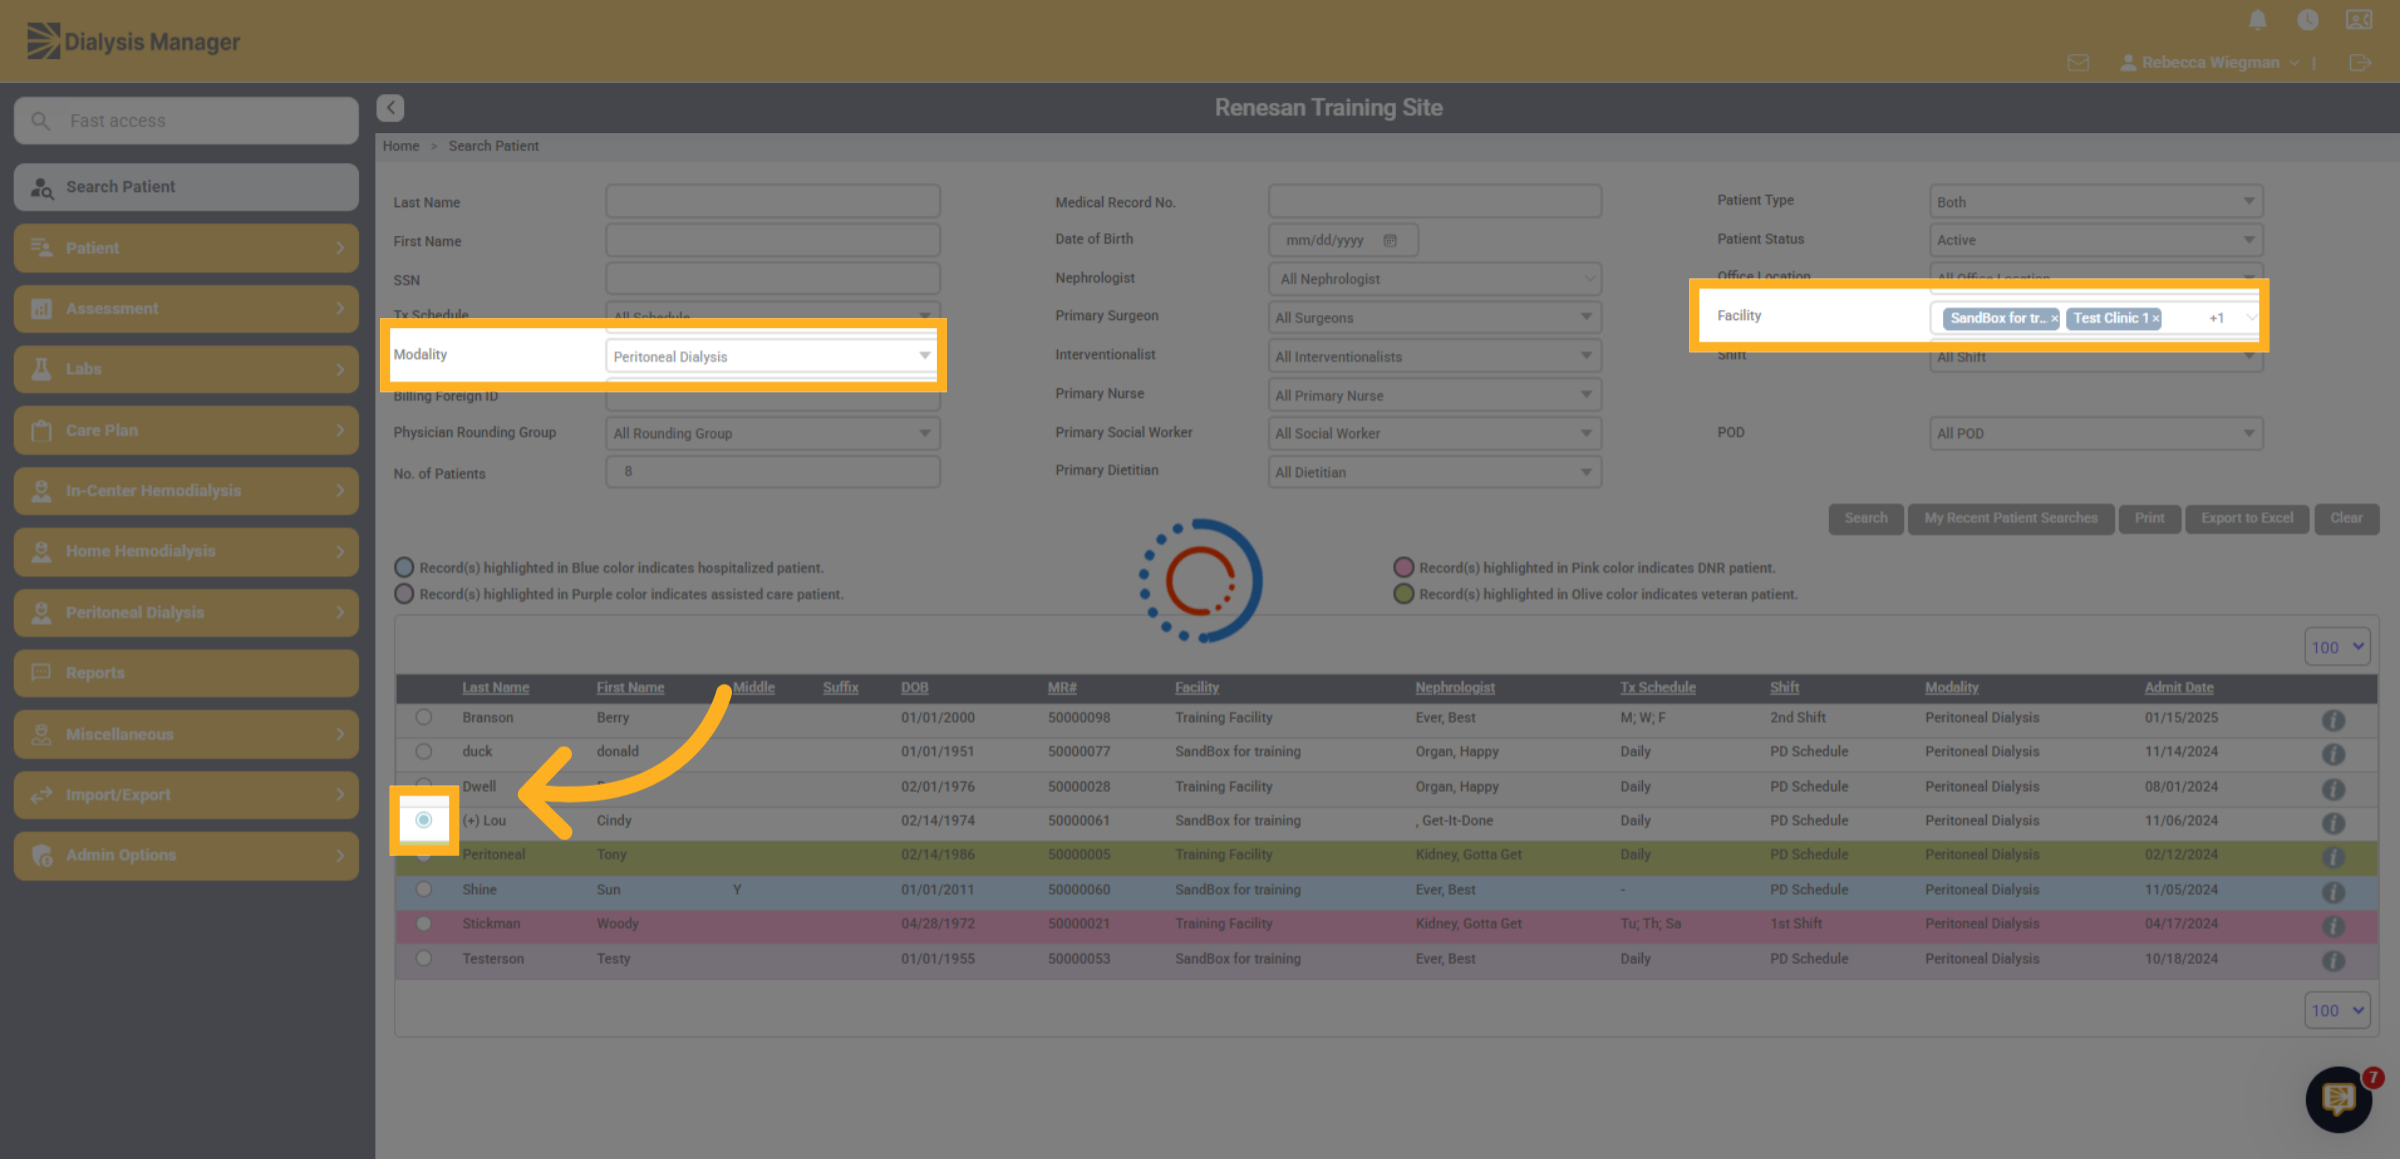Click the logout icon in header

[x=2359, y=62]
